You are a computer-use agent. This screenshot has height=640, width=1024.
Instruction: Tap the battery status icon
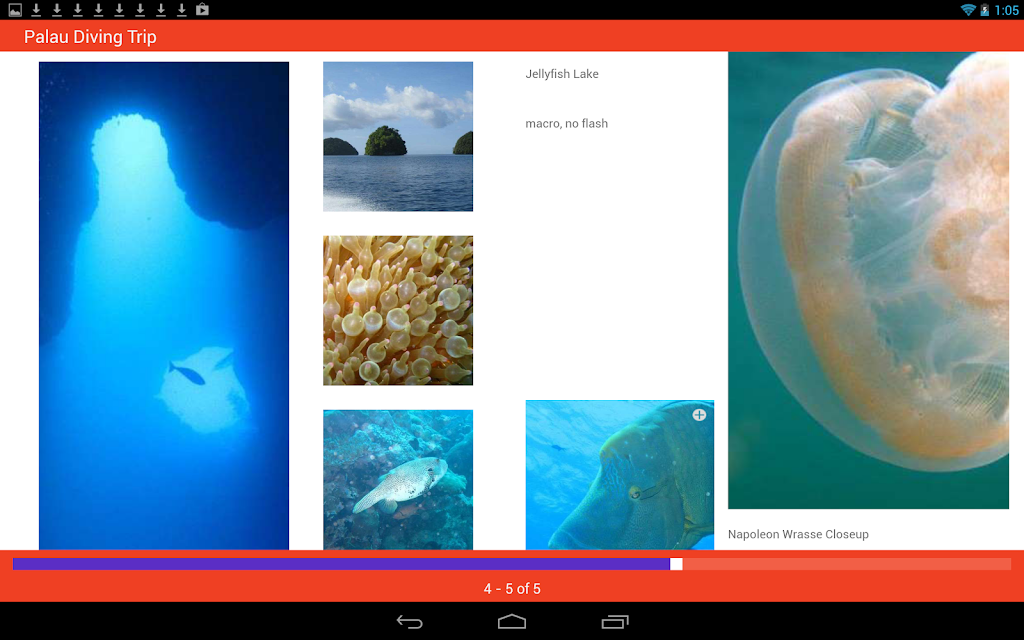click(x=984, y=10)
